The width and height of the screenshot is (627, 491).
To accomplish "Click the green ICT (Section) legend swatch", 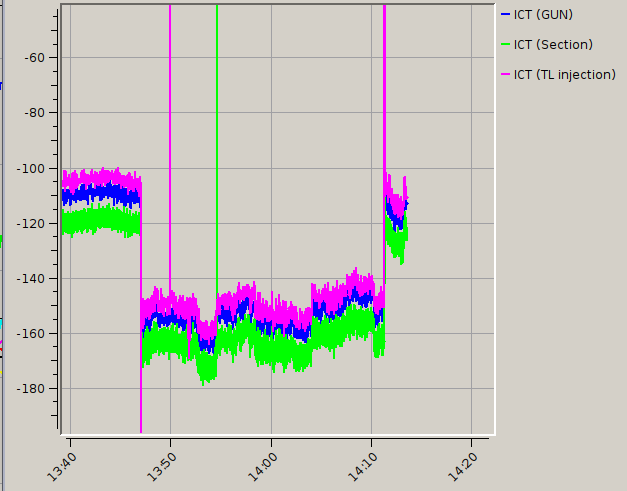I will click(505, 44).
